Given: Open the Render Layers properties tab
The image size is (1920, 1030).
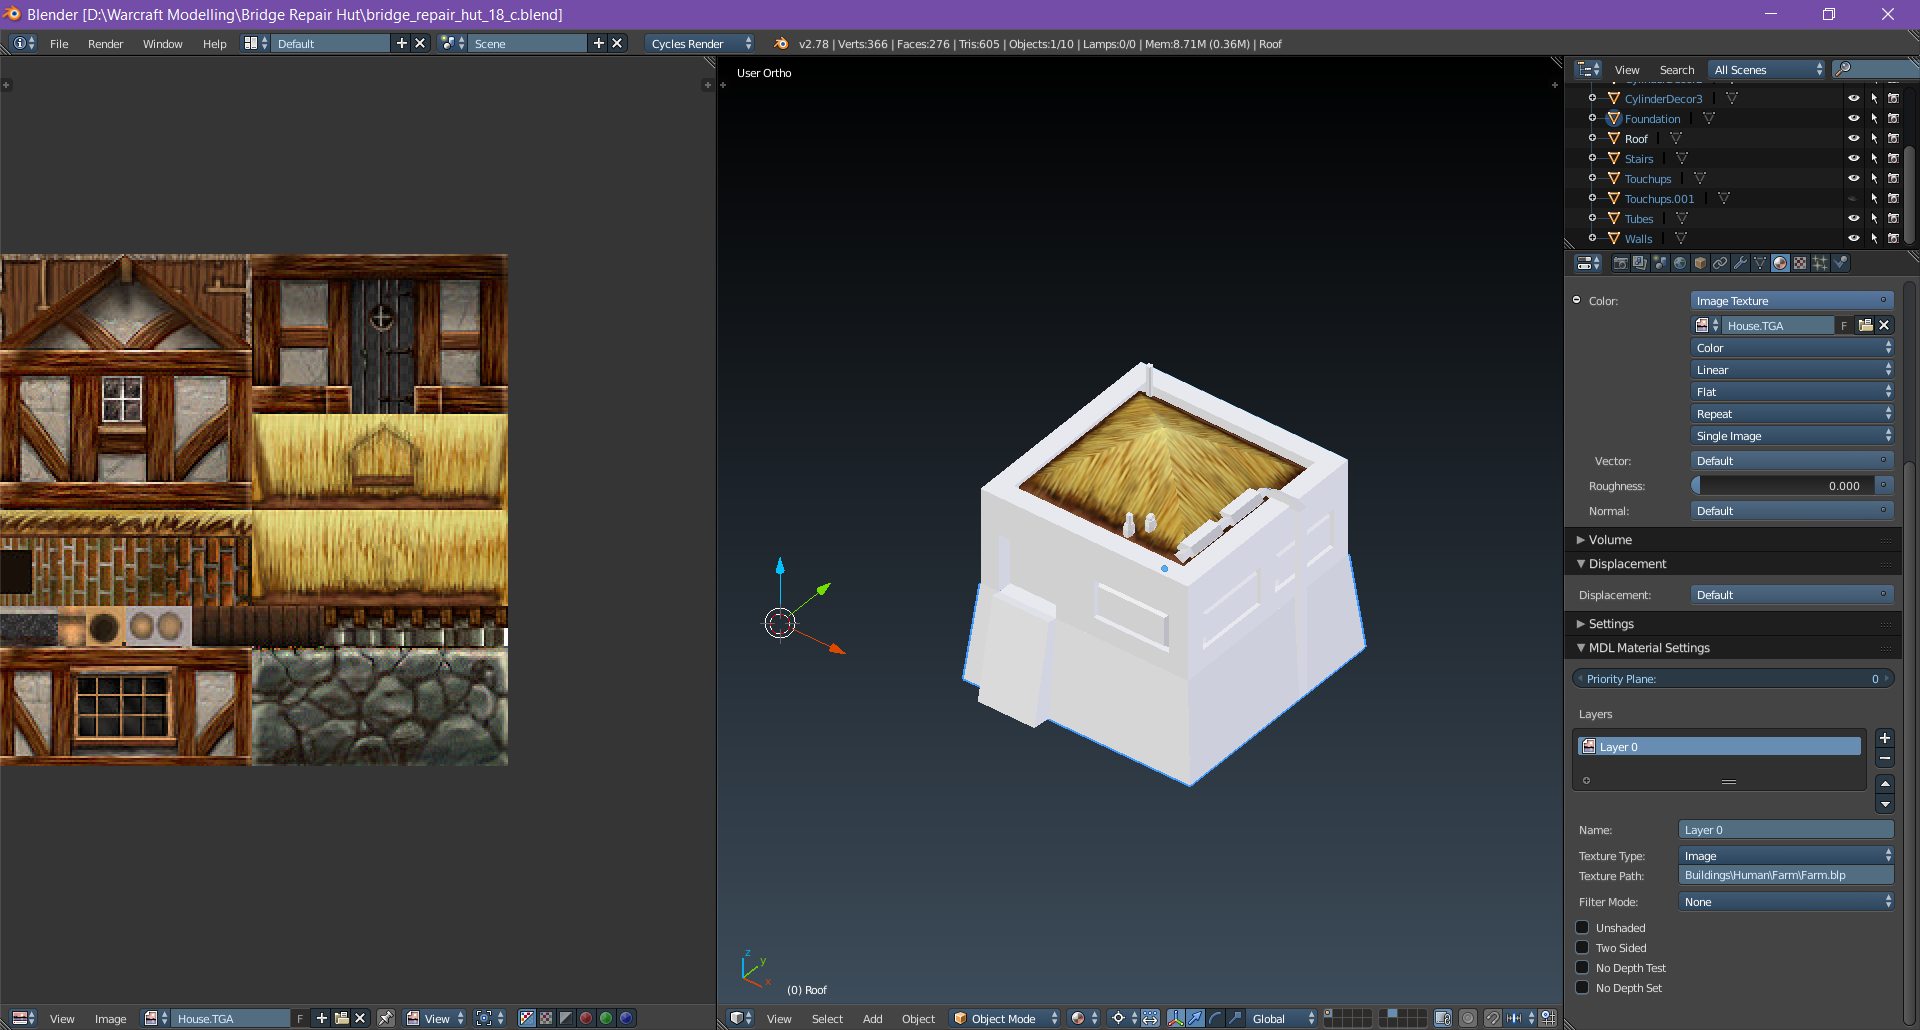Looking at the screenshot, I should [x=1640, y=263].
